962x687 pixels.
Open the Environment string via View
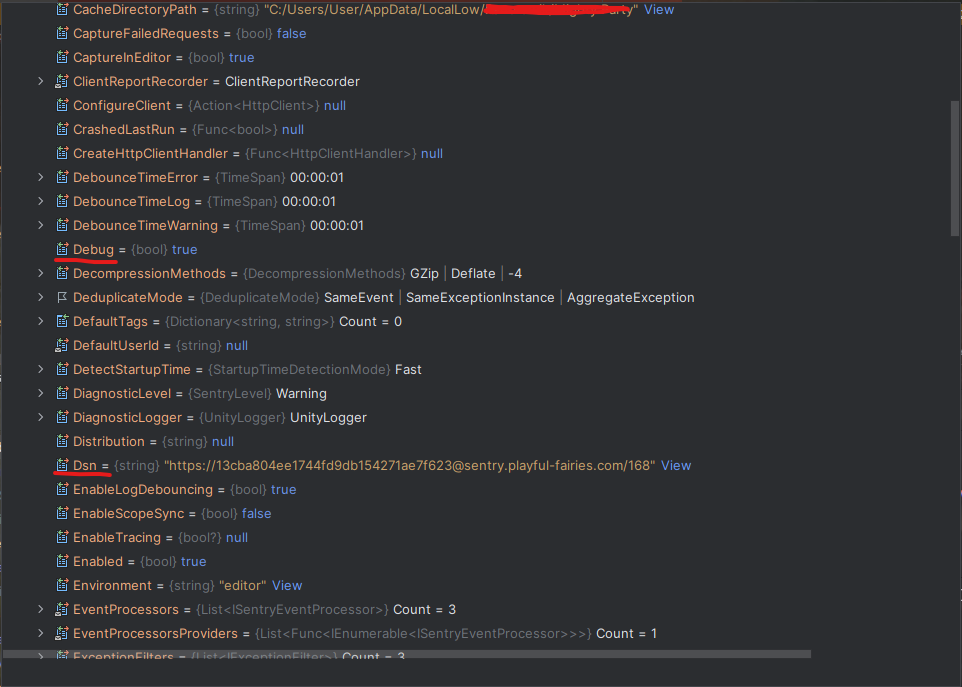287,585
